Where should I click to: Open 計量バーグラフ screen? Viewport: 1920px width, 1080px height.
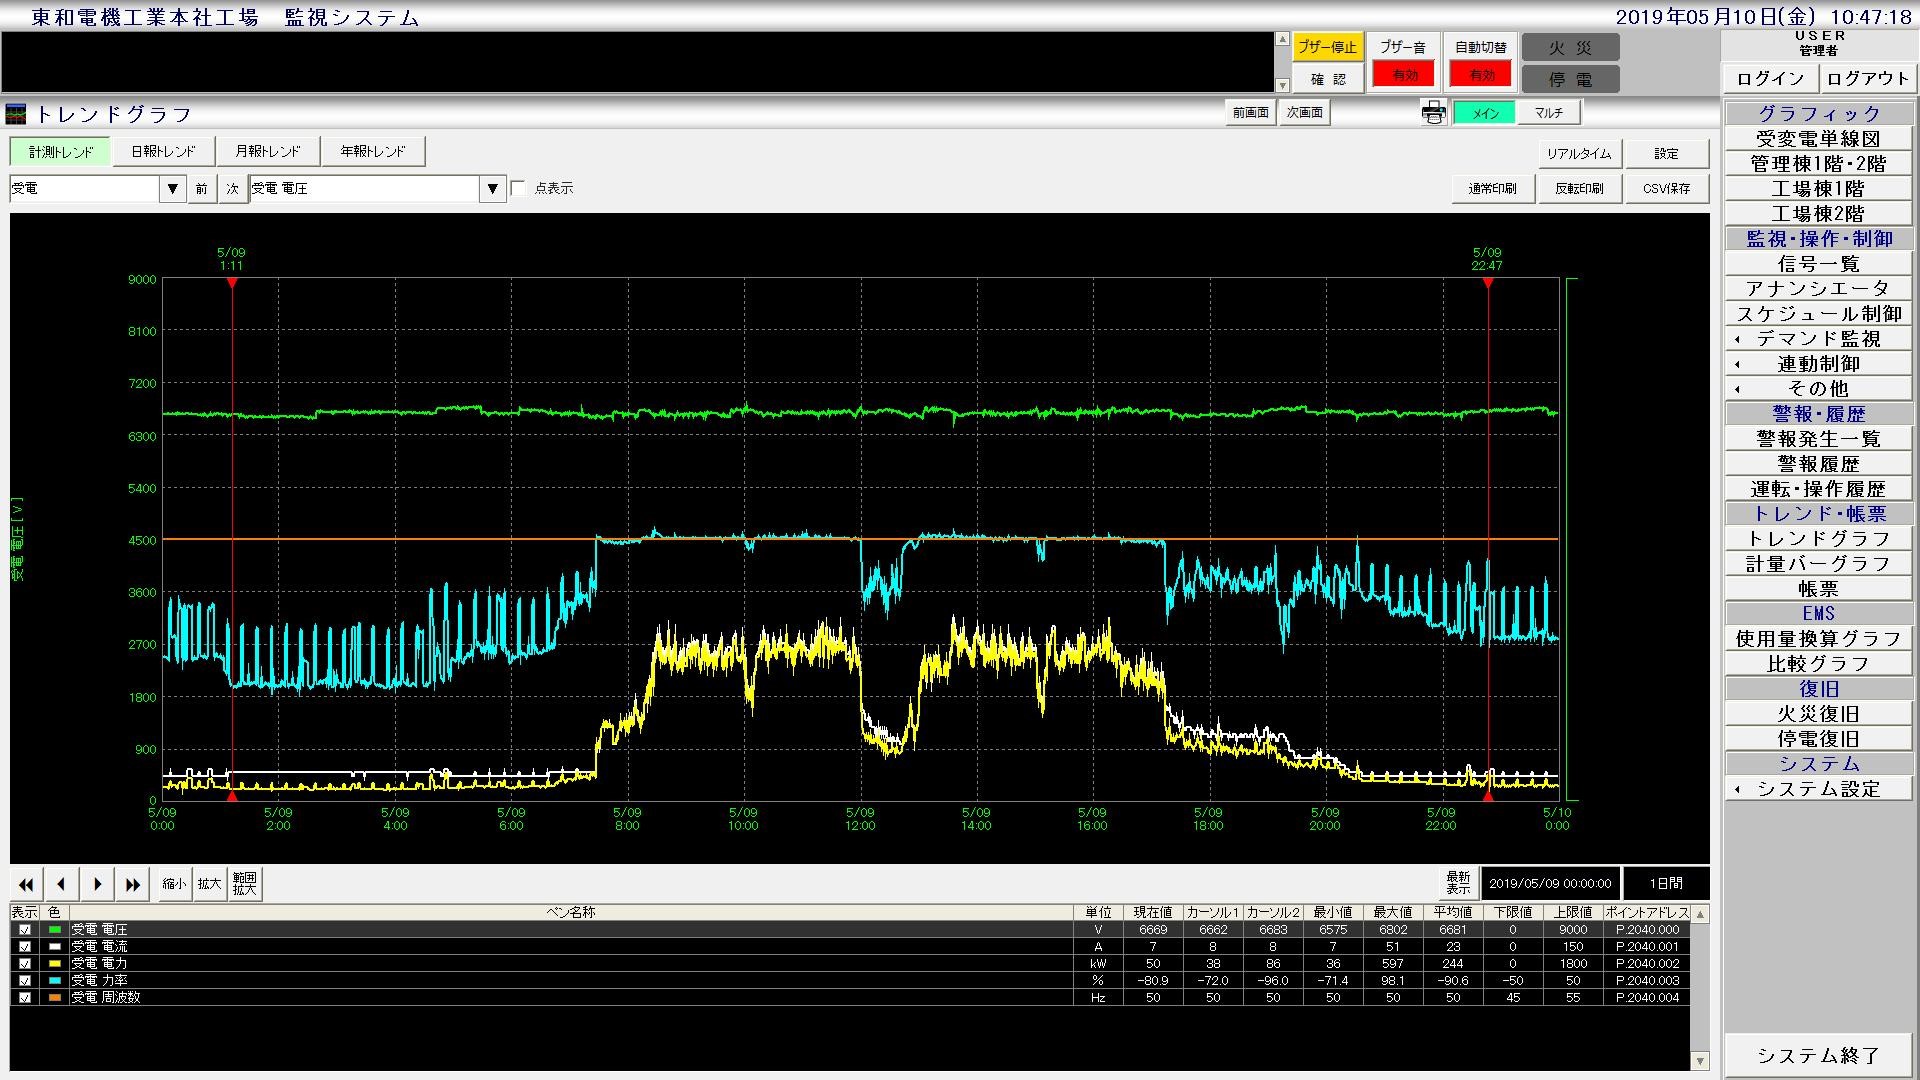point(1818,564)
